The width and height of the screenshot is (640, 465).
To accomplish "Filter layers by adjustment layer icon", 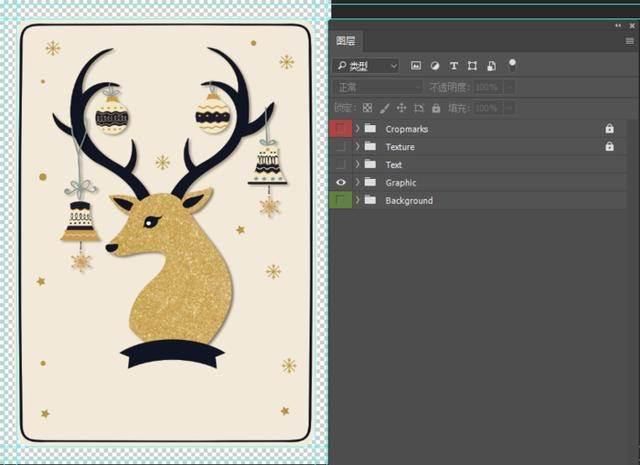I will (435, 66).
